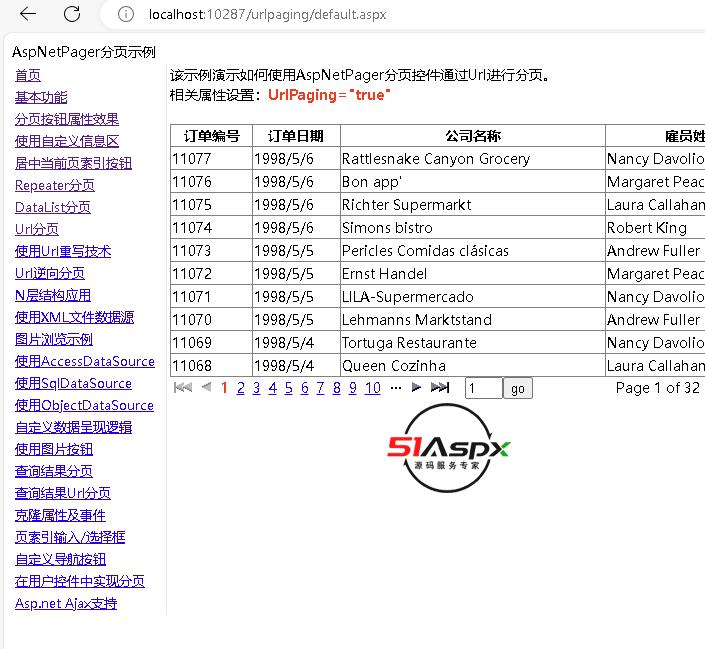Go to page 5 in pager
Screen dimensions: 705x649
pyautogui.click(x=289, y=388)
